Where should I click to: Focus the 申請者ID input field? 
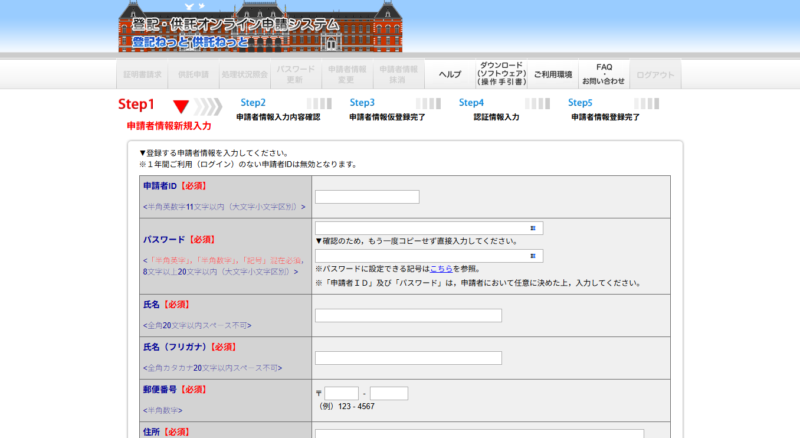pyautogui.click(x=367, y=197)
